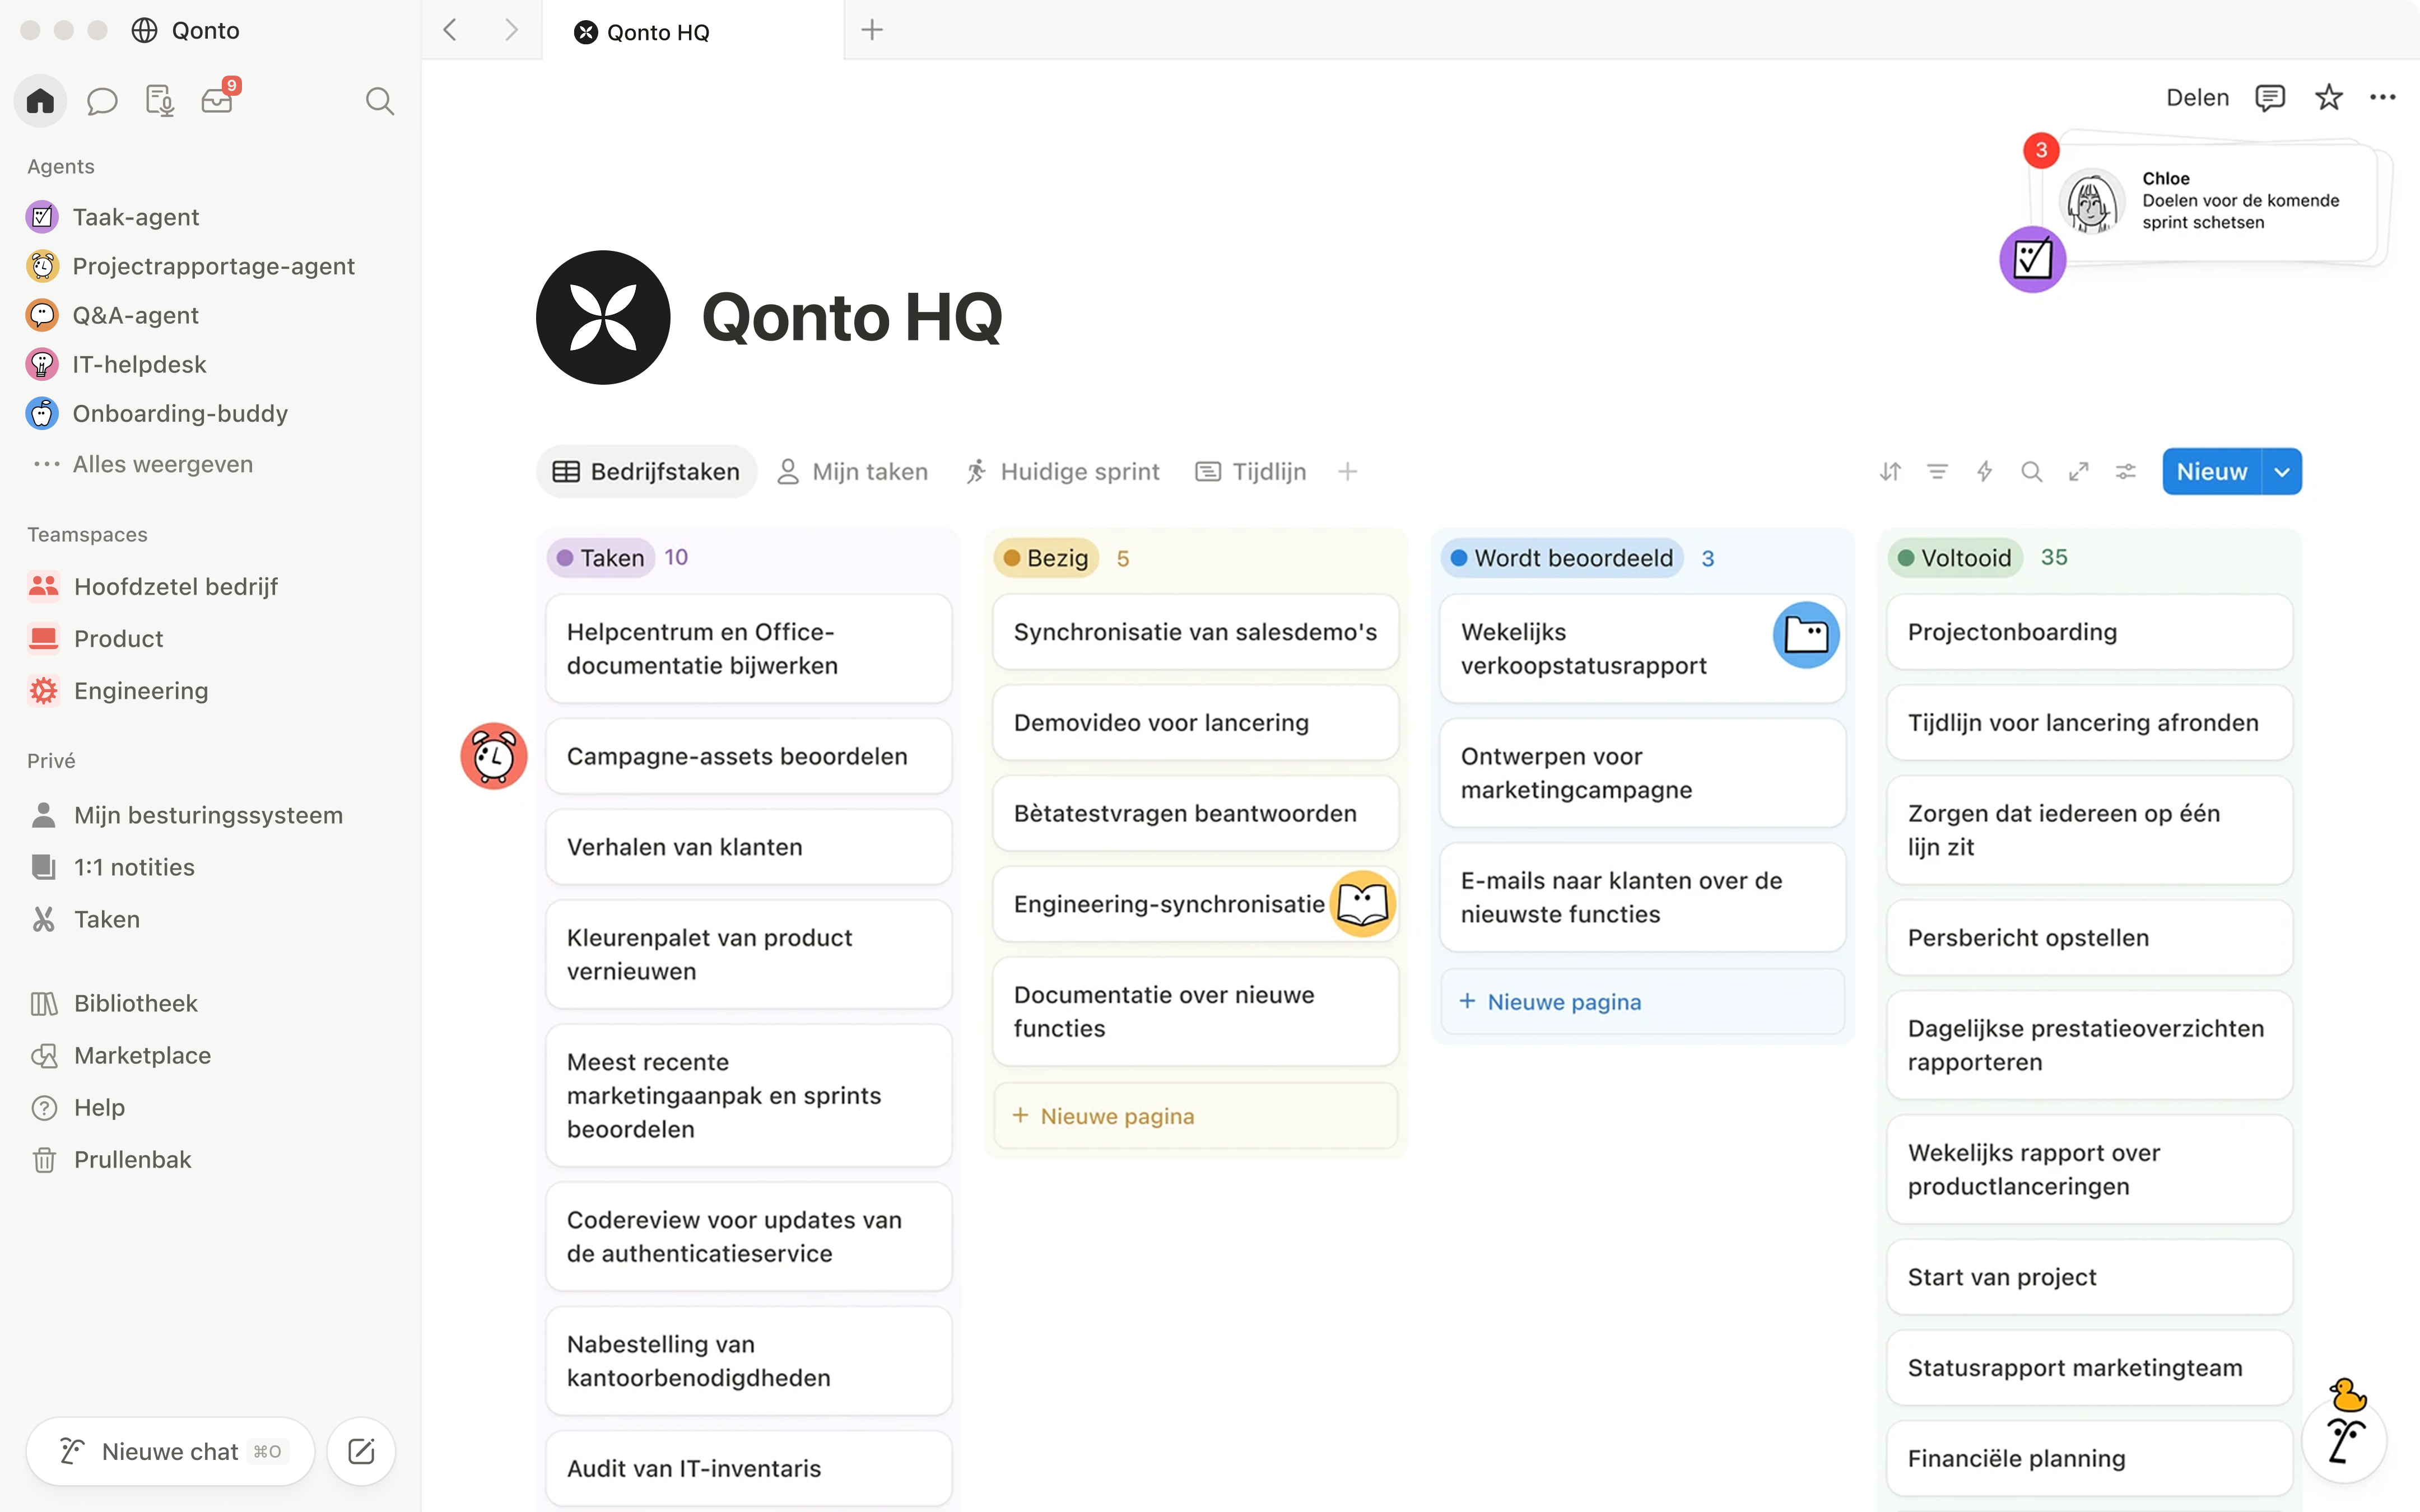2420x1512 pixels.
Task: Go to the Home icon in sidebar
Action: 40,100
